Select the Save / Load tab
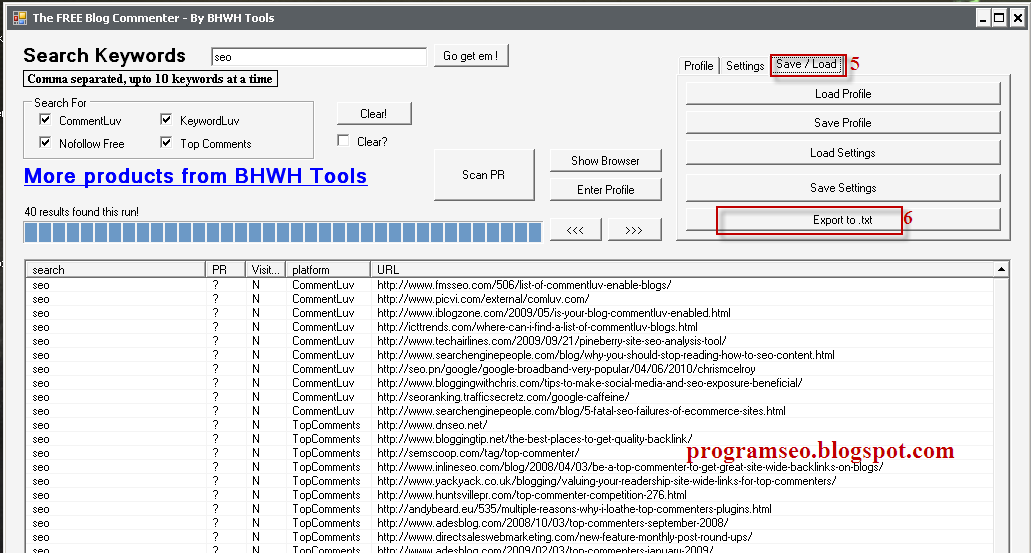The image size is (1031, 553). [x=806, y=65]
